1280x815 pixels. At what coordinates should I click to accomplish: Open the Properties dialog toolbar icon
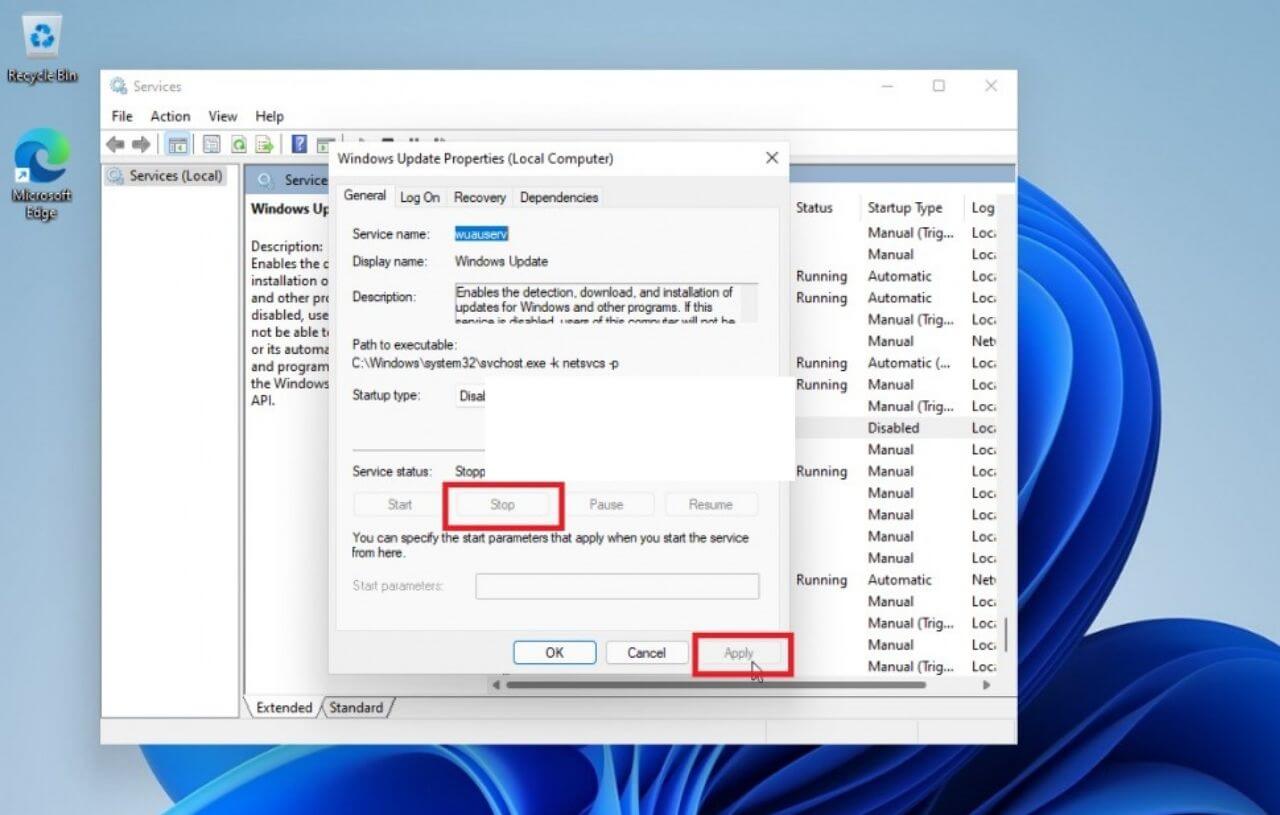pyautogui.click(x=211, y=144)
